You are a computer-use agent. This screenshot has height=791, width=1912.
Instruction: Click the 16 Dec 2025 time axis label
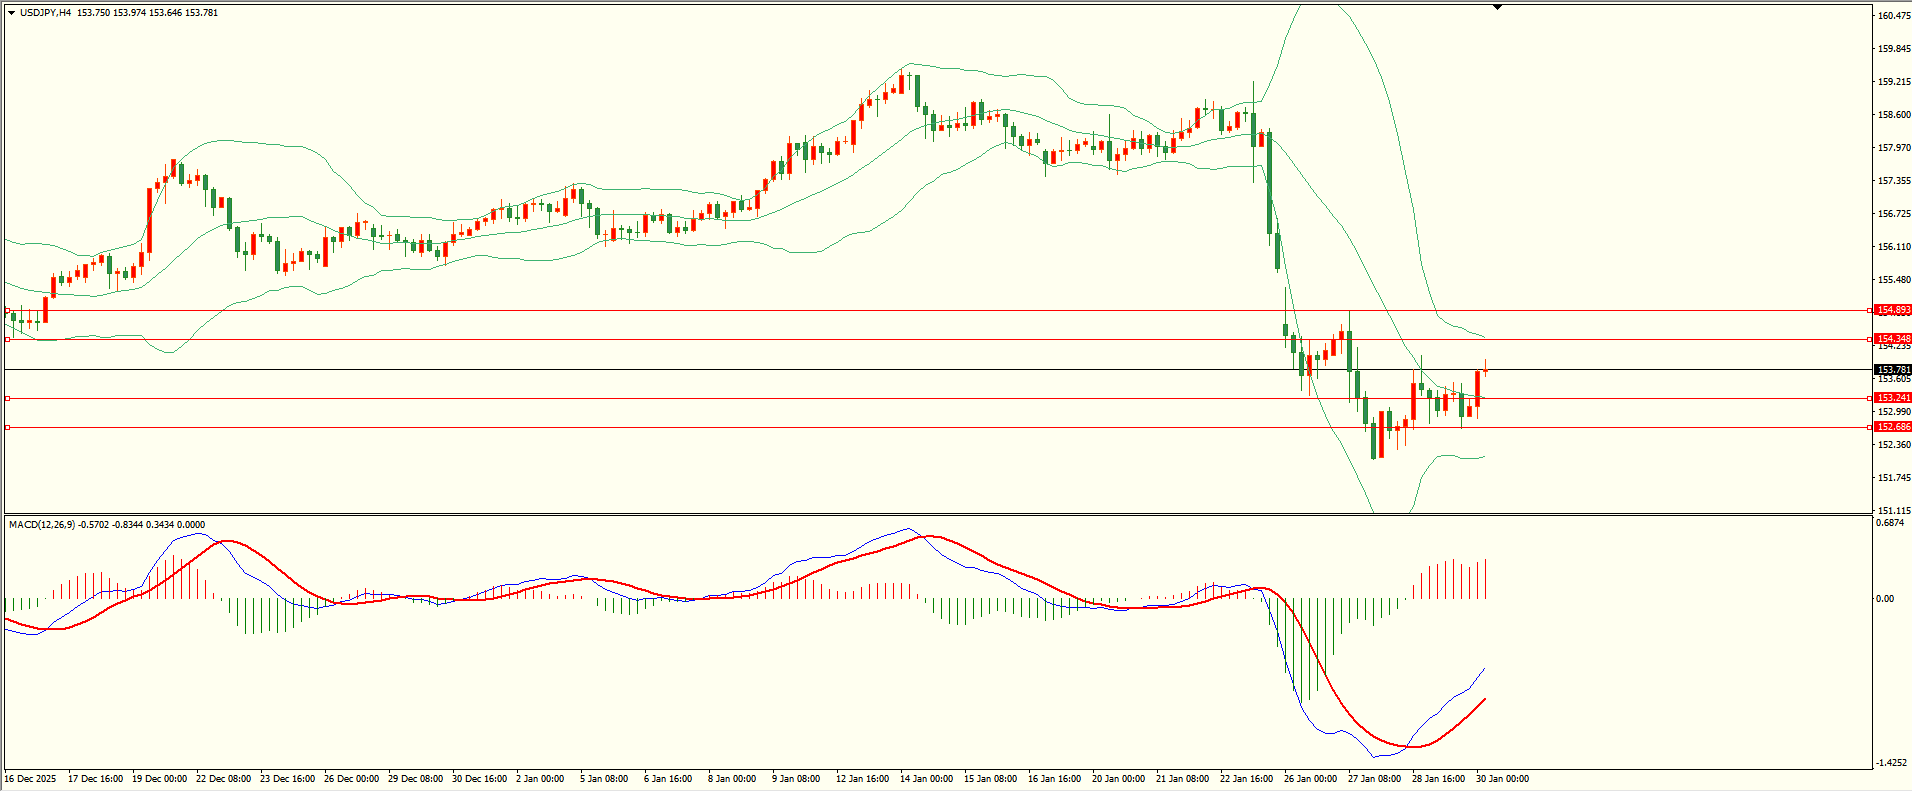(x=30, y=779)
